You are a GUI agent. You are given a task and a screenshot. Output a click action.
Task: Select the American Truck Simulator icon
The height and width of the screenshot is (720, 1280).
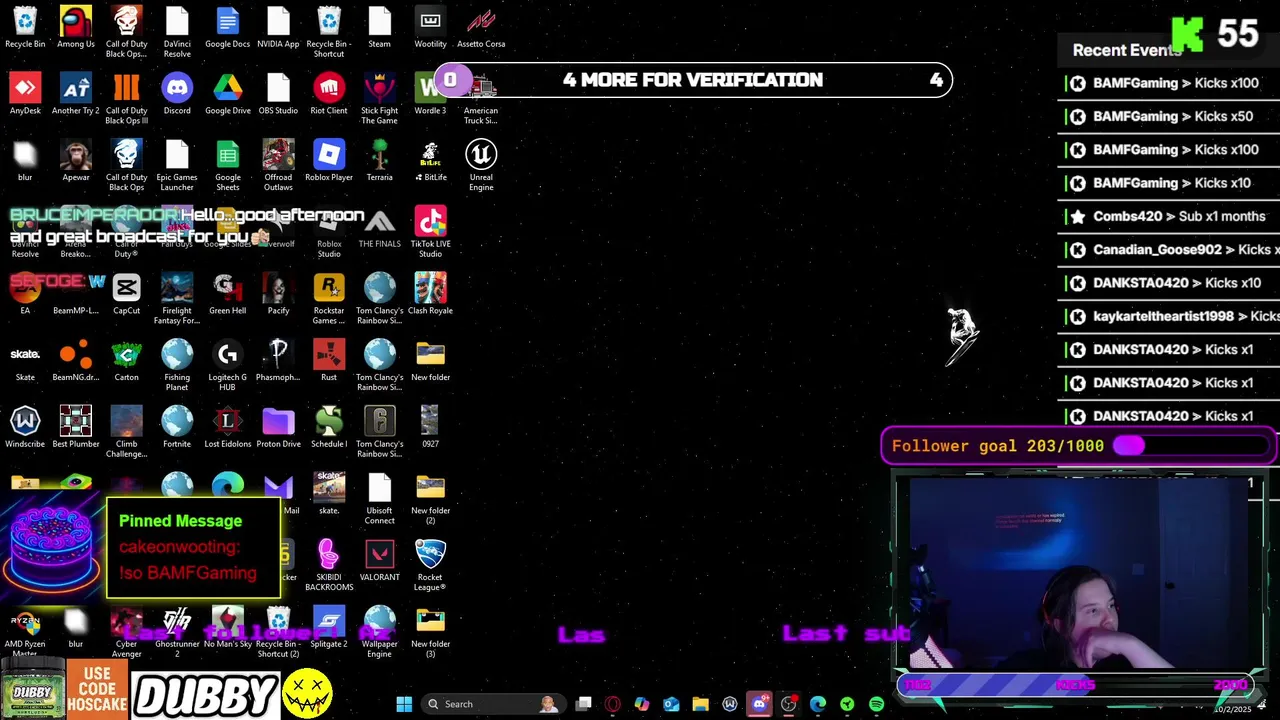point(481,100)
